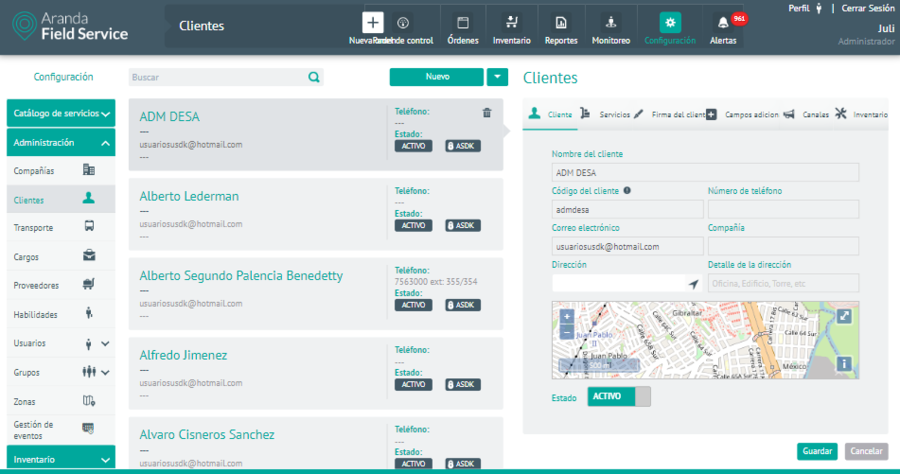Click the Guardar button
The height and width of the screenshot is (474, 900).
point(817,451)
